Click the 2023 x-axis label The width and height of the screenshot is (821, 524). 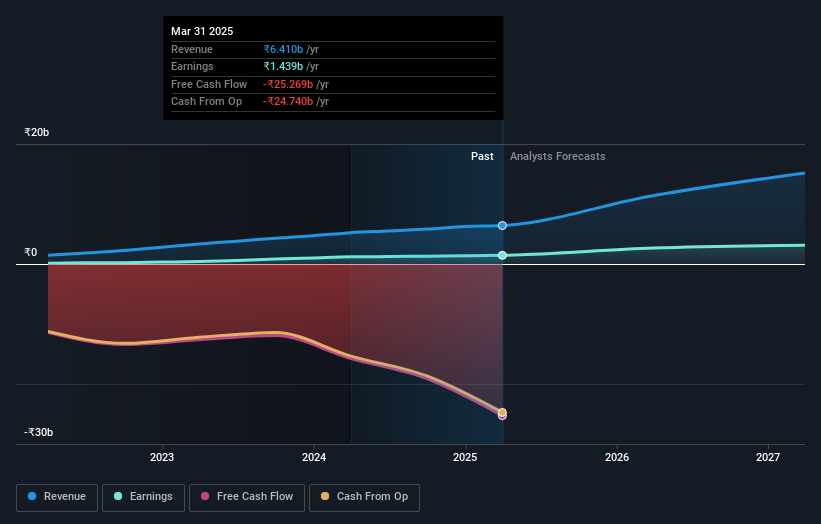tap(162, 457)
